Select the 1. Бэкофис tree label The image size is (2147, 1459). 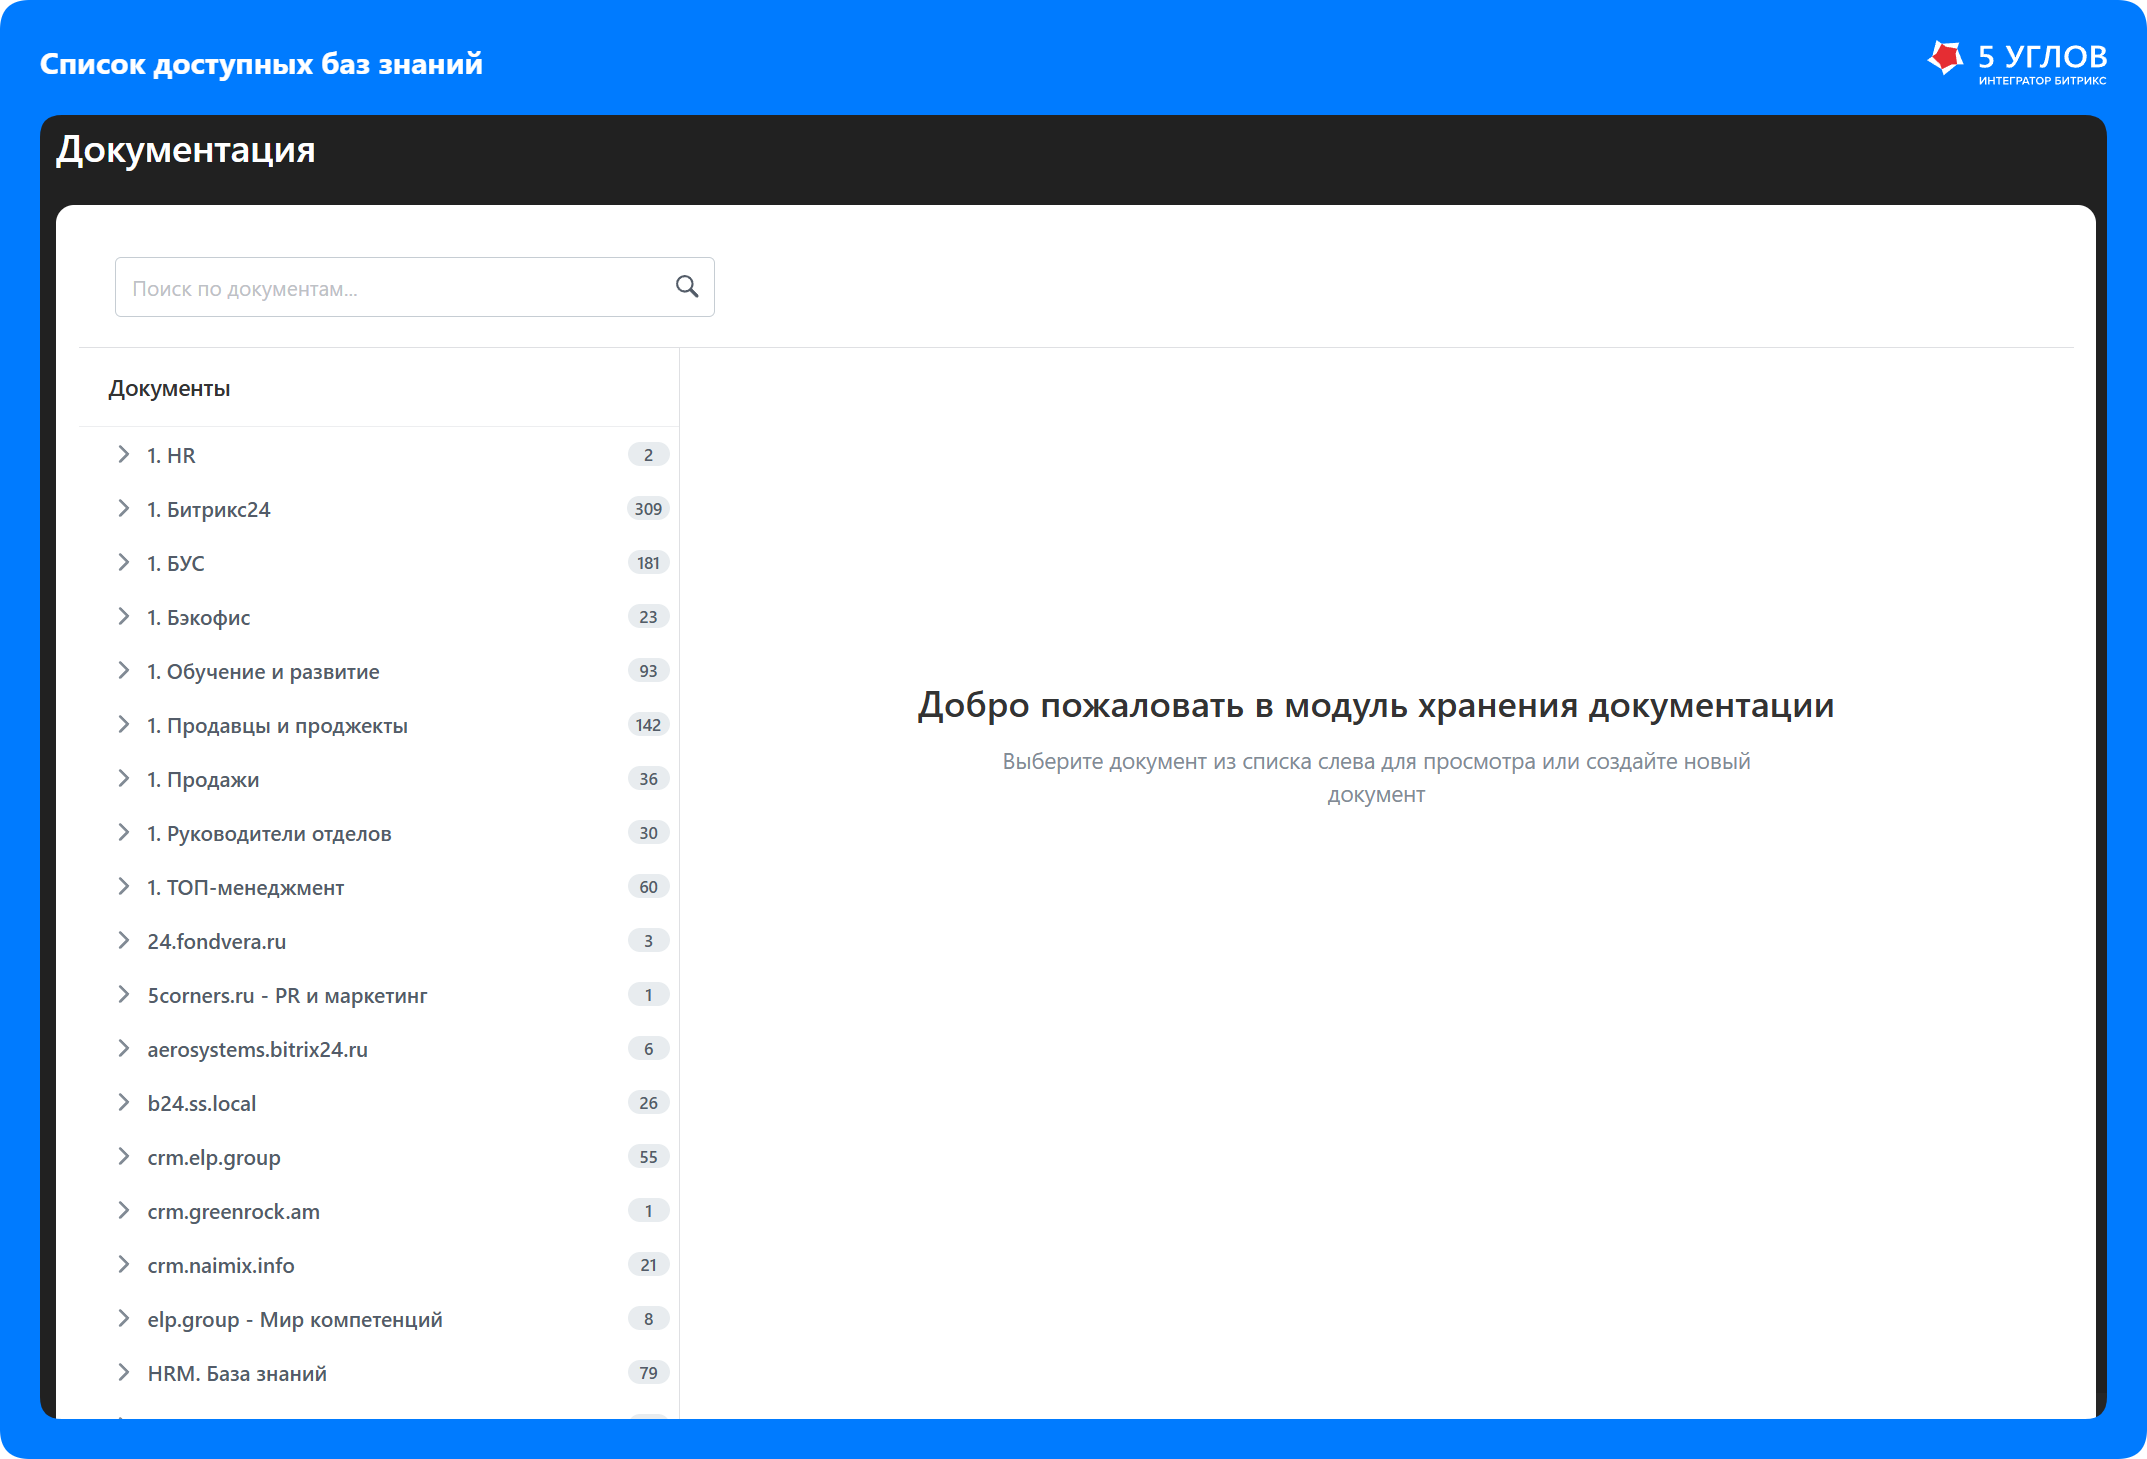coord(198,617)
